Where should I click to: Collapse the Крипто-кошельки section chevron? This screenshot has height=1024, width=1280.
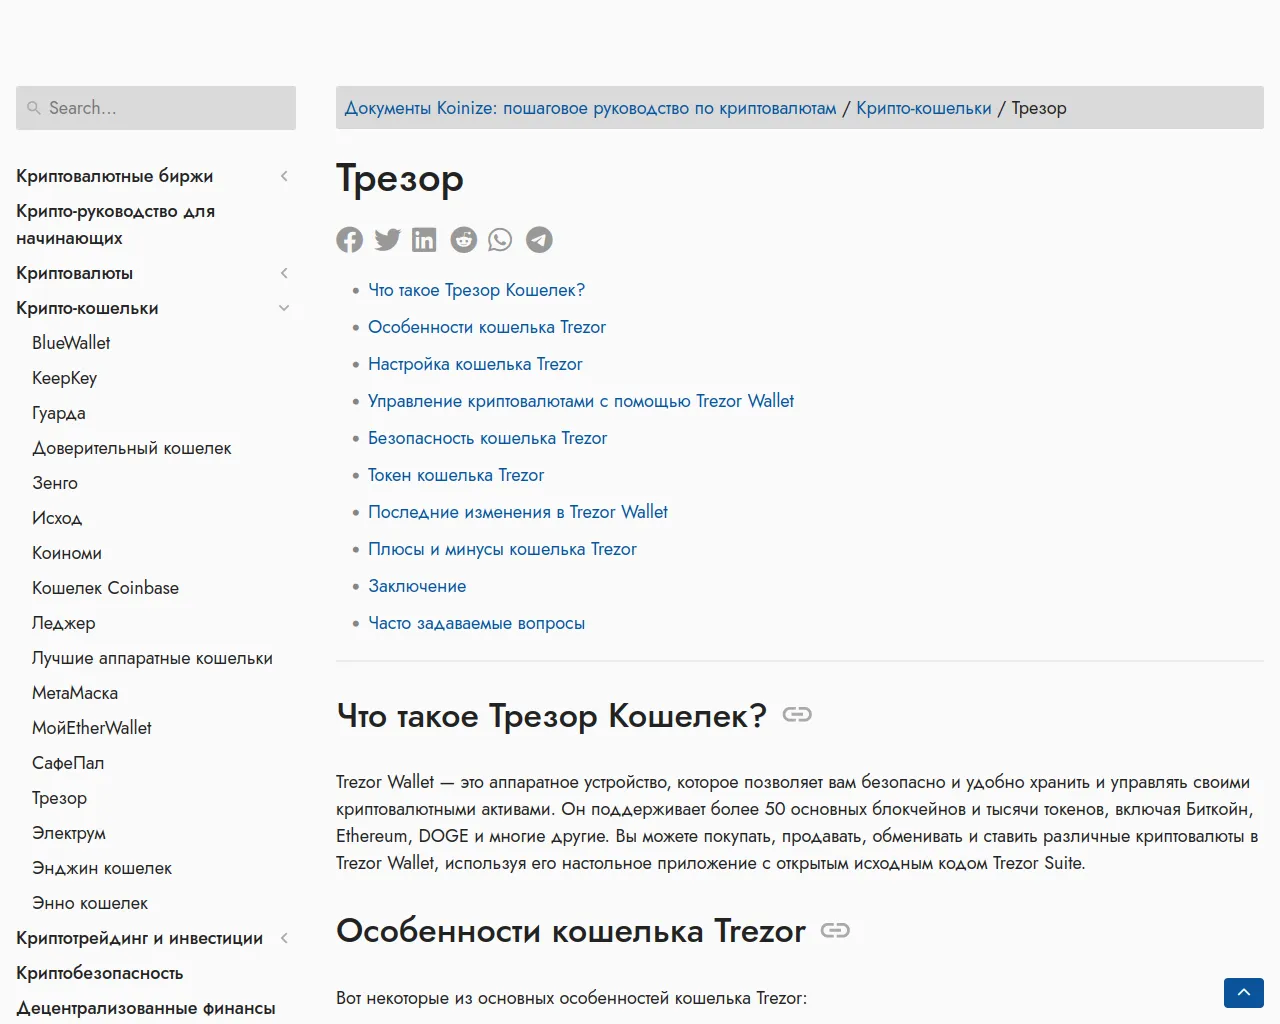284,308
